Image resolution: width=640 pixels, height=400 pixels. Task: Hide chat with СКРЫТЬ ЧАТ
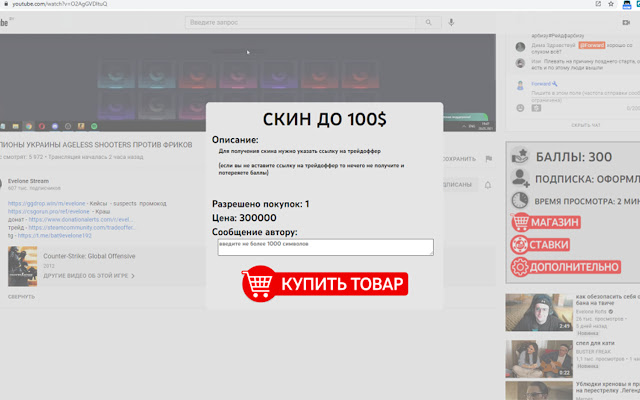pos(586,125)
